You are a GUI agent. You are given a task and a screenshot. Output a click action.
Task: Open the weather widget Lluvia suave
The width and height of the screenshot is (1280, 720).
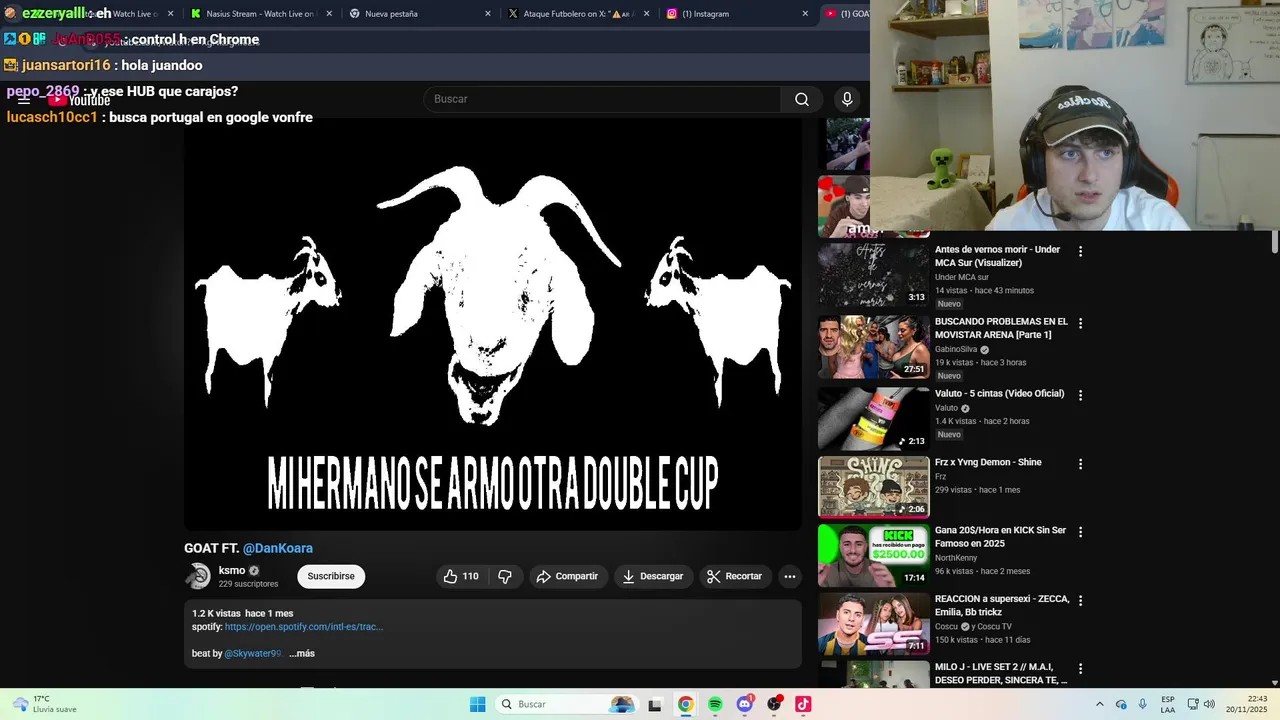pos(42,704)
